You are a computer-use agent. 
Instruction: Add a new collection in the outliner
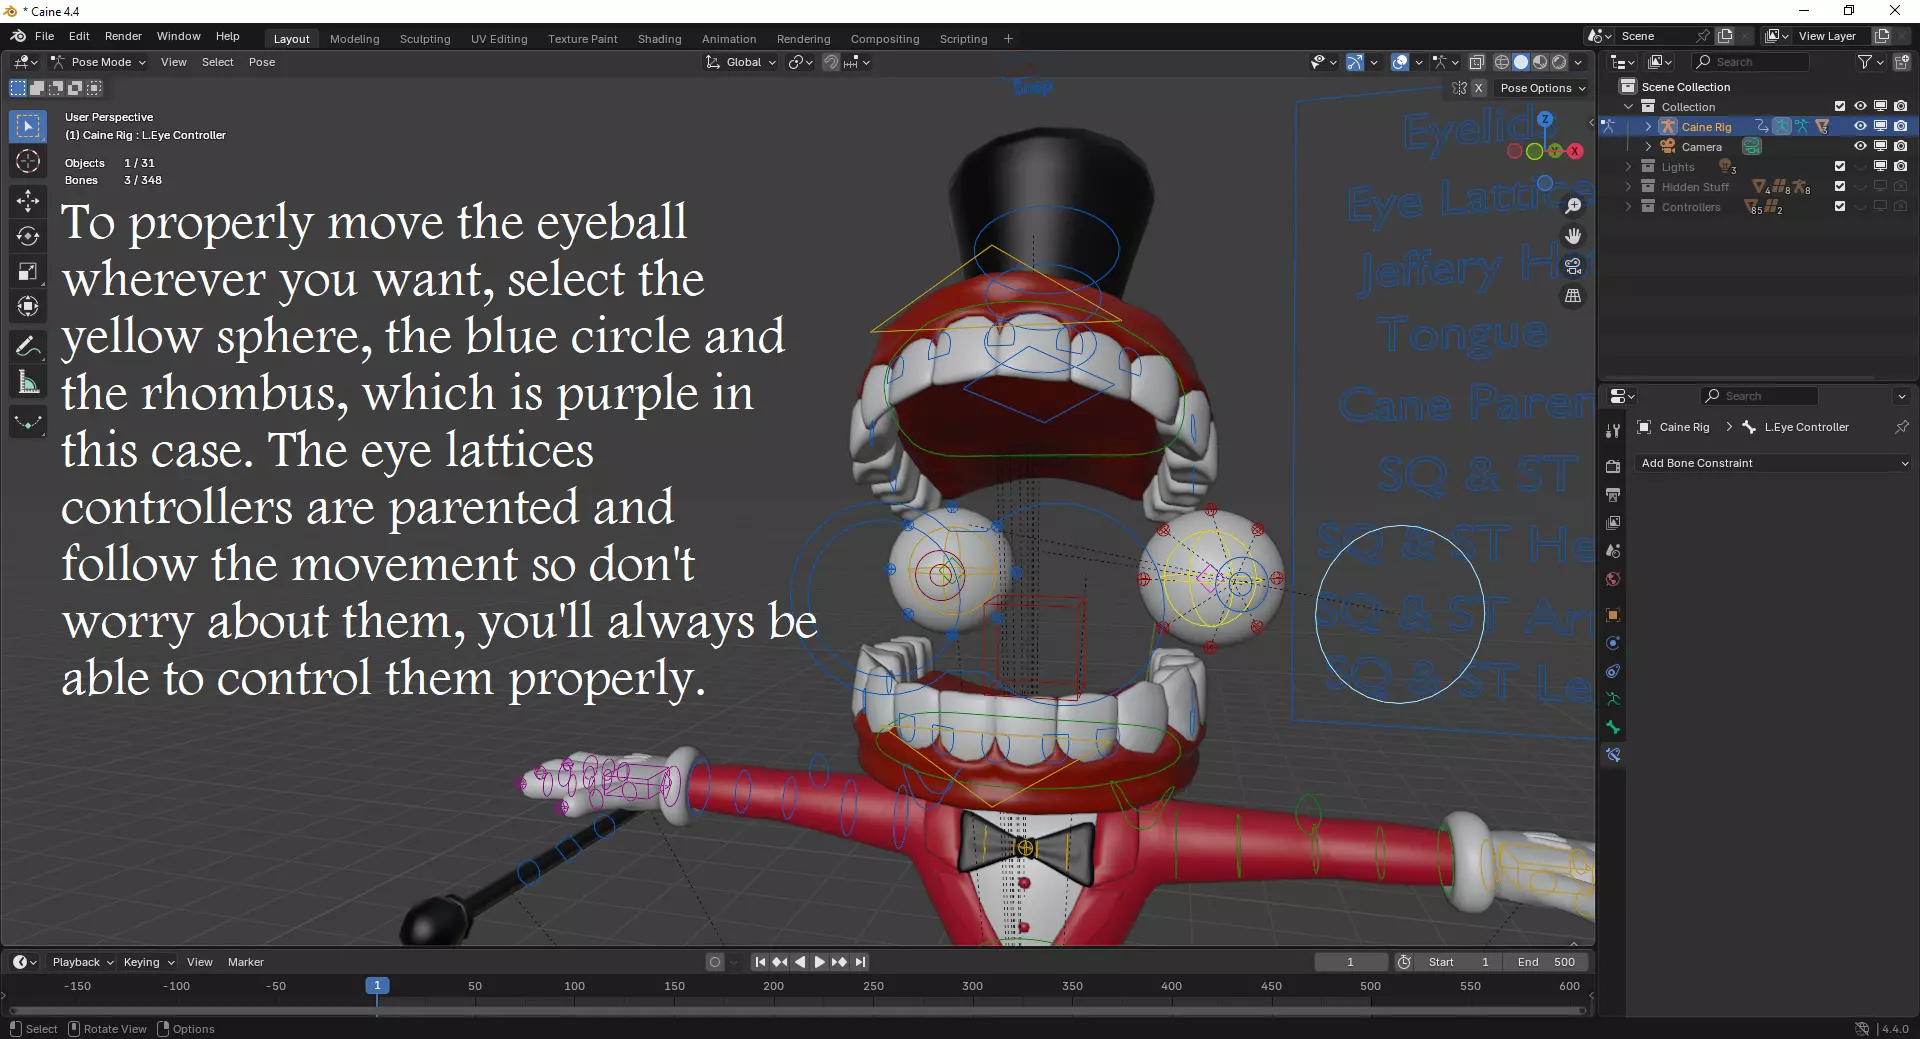(1902, 62)
